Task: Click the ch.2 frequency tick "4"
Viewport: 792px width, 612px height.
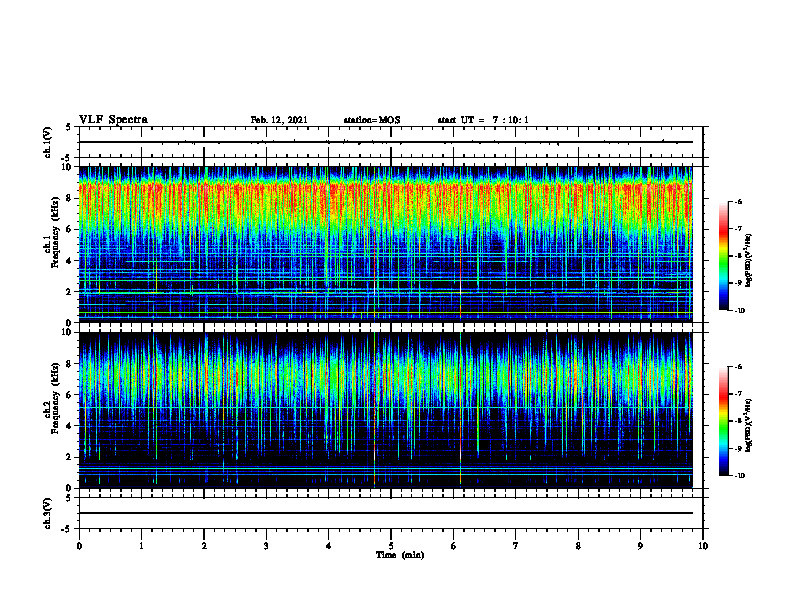Action: click(70, 426)
